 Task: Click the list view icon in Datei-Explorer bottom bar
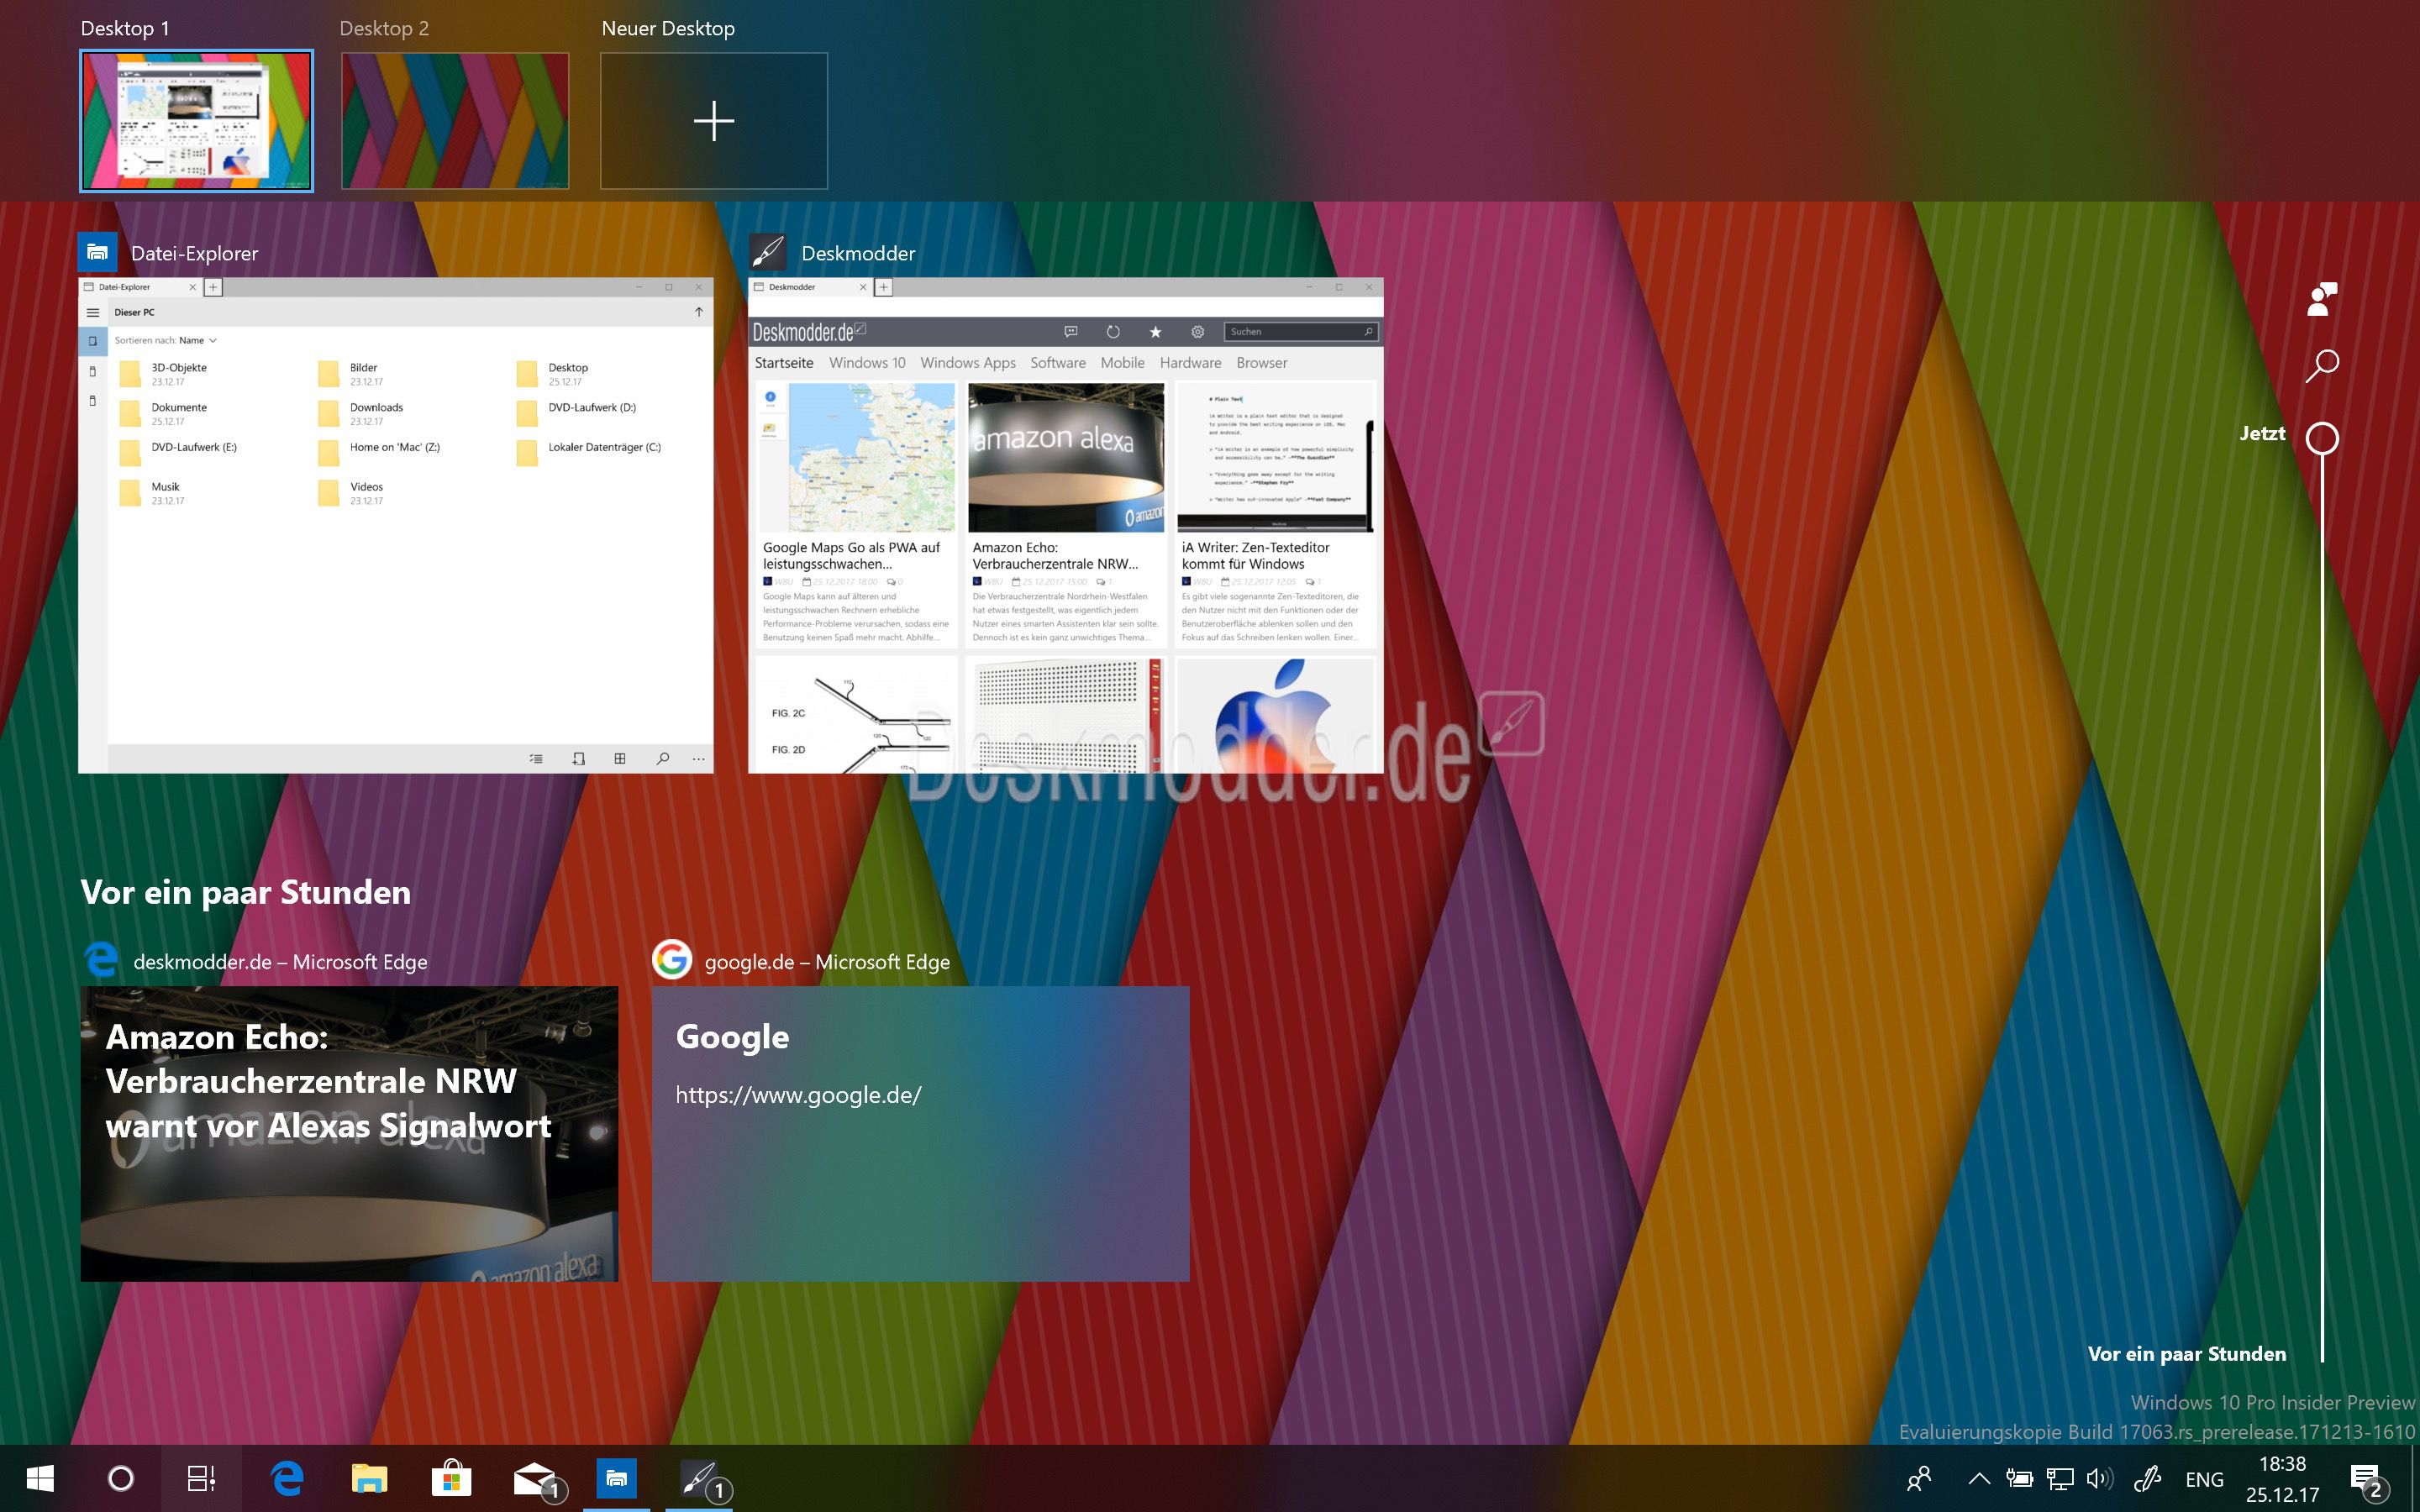coord(536,759)
